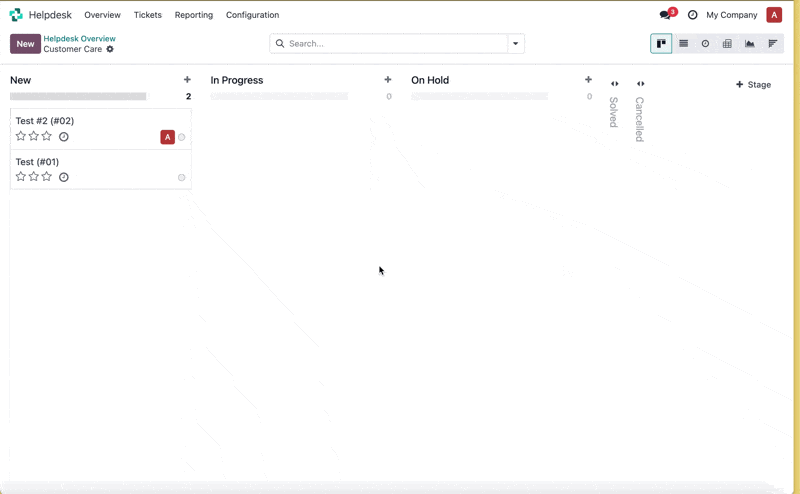
Task: Open the Test (#01) ticket card
Action: (101, 169)
